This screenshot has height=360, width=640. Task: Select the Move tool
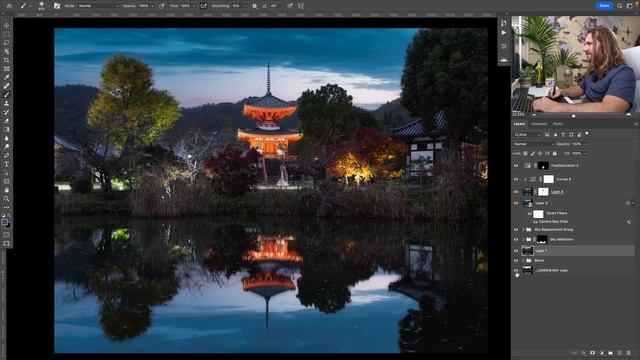point(7,25)
